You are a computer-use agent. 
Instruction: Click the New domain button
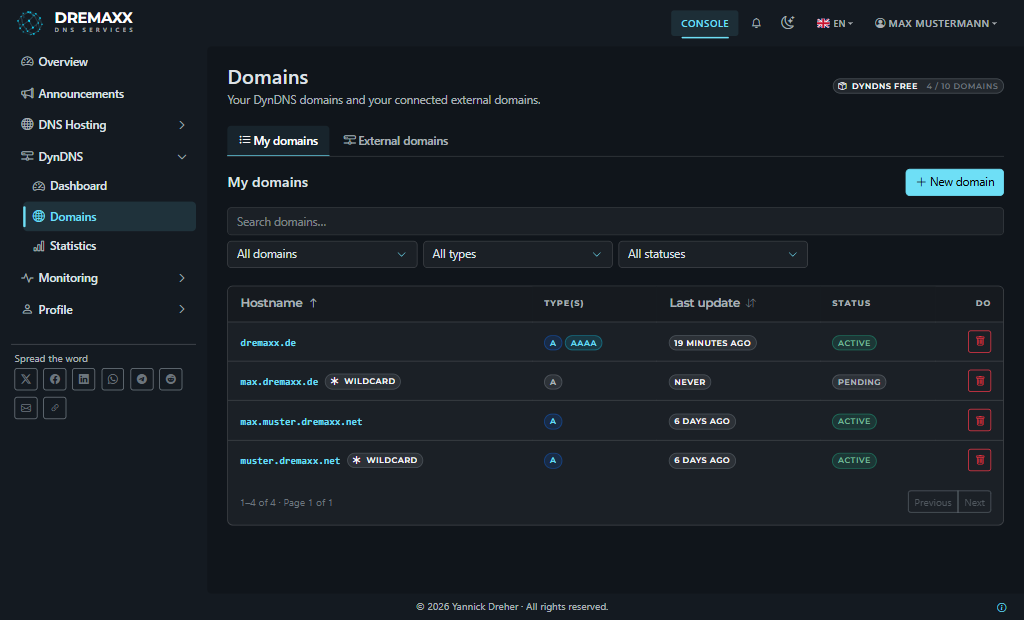[x=954, y=182]
